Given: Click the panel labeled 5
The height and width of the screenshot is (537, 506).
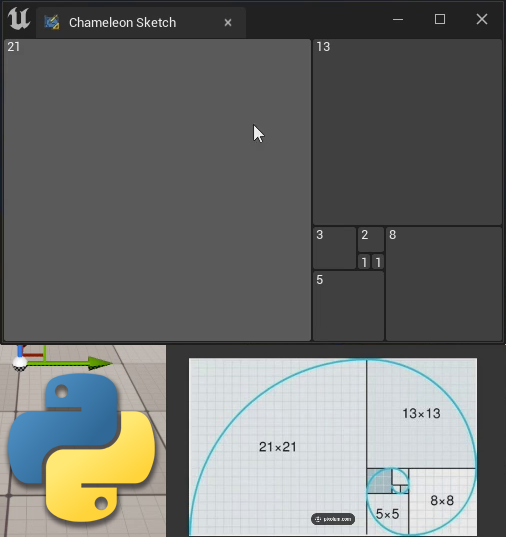Looking at the screenshot, I should 348,306.
